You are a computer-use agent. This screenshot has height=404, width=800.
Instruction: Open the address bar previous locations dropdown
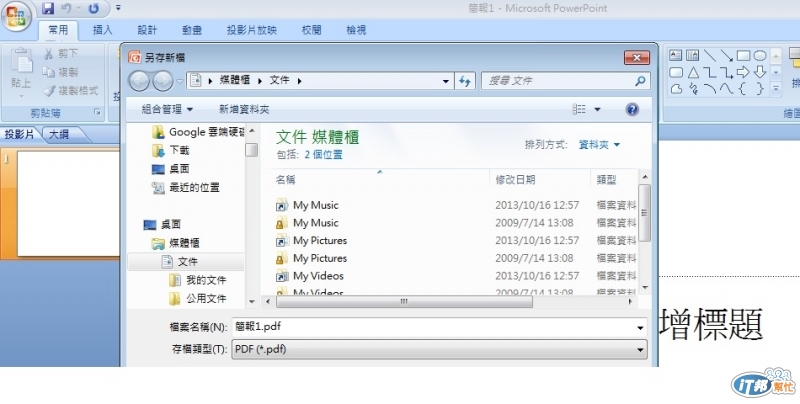[x=445, y=81]
